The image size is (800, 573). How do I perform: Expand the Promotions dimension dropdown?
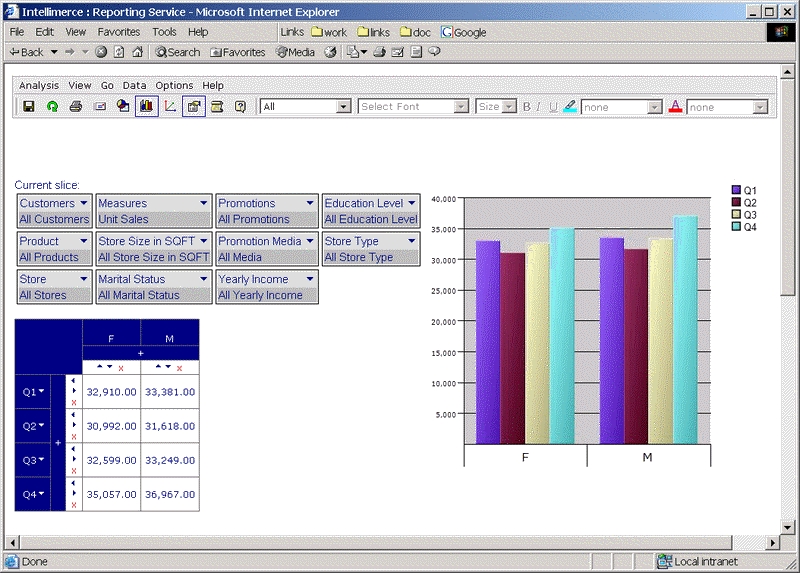tap(310, 203)
